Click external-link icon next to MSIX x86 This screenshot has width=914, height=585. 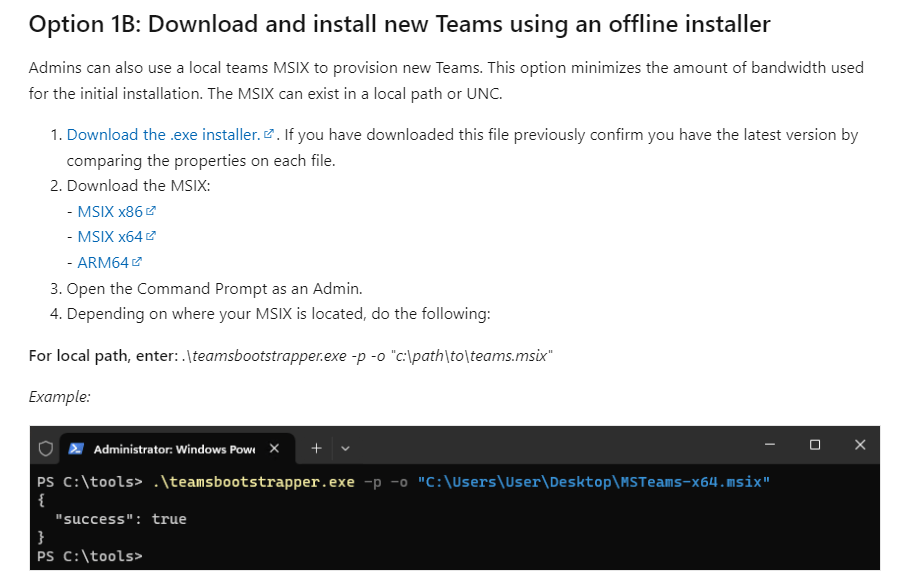coord(151,211)
